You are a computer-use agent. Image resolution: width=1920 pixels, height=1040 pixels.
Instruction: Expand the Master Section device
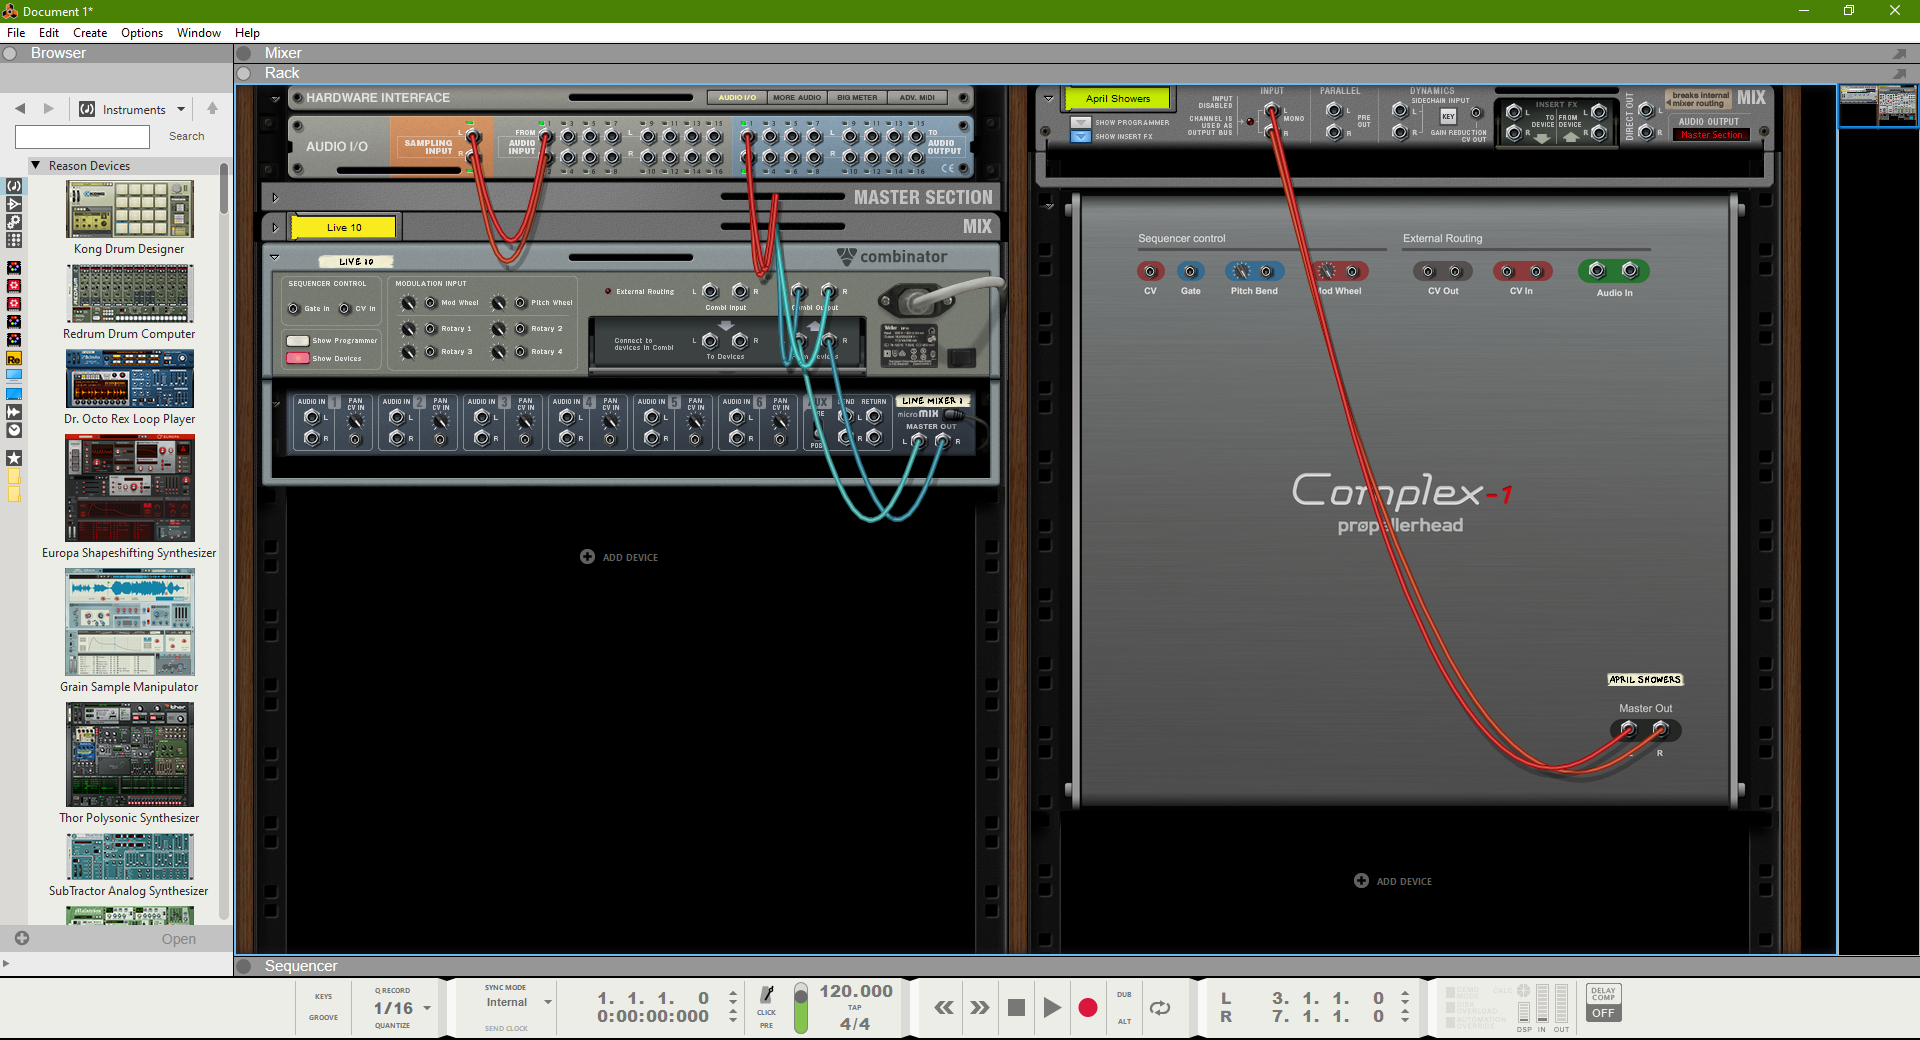[275, 198]
